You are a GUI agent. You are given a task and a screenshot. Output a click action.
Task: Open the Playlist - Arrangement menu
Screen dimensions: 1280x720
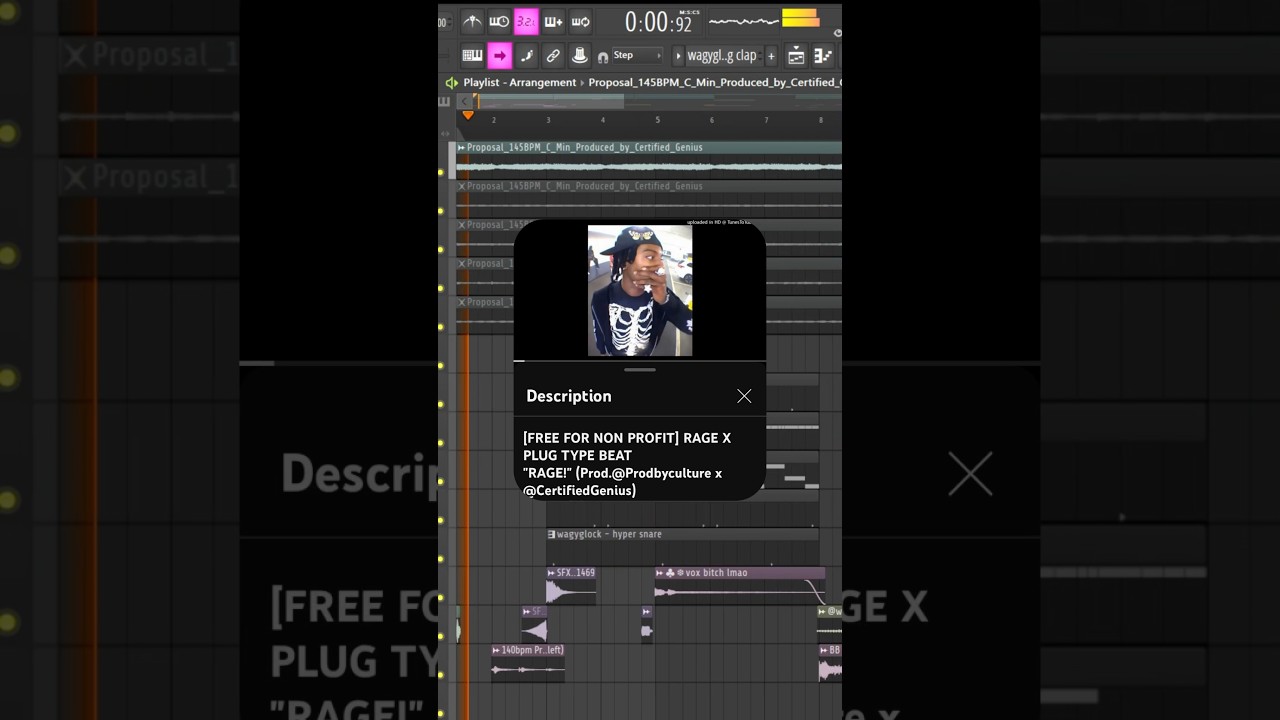pos(519,83)
